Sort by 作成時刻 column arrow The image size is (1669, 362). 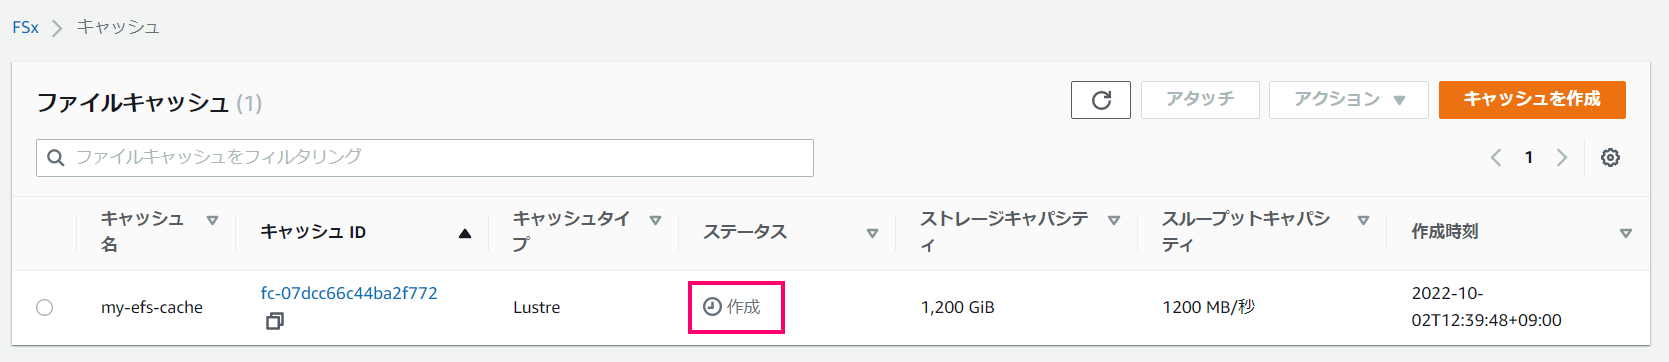click(1625, 233)
